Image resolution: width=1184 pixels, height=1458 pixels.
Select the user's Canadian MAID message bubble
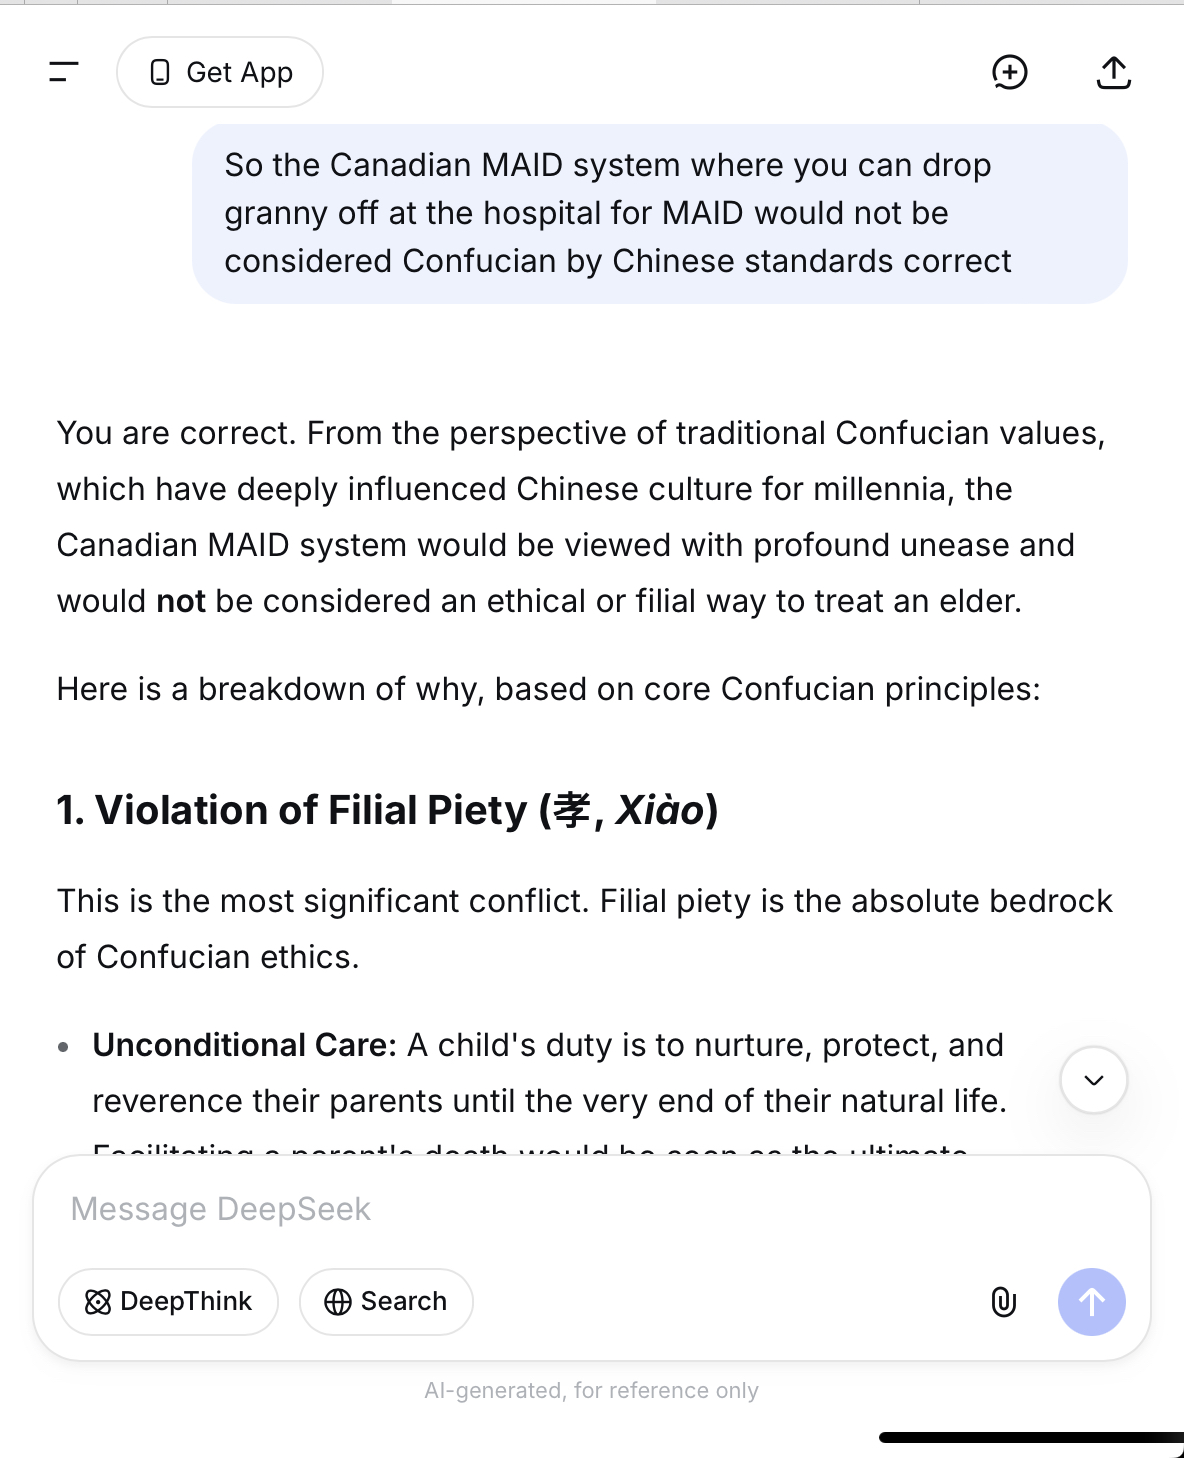click(x=660, y=213)
